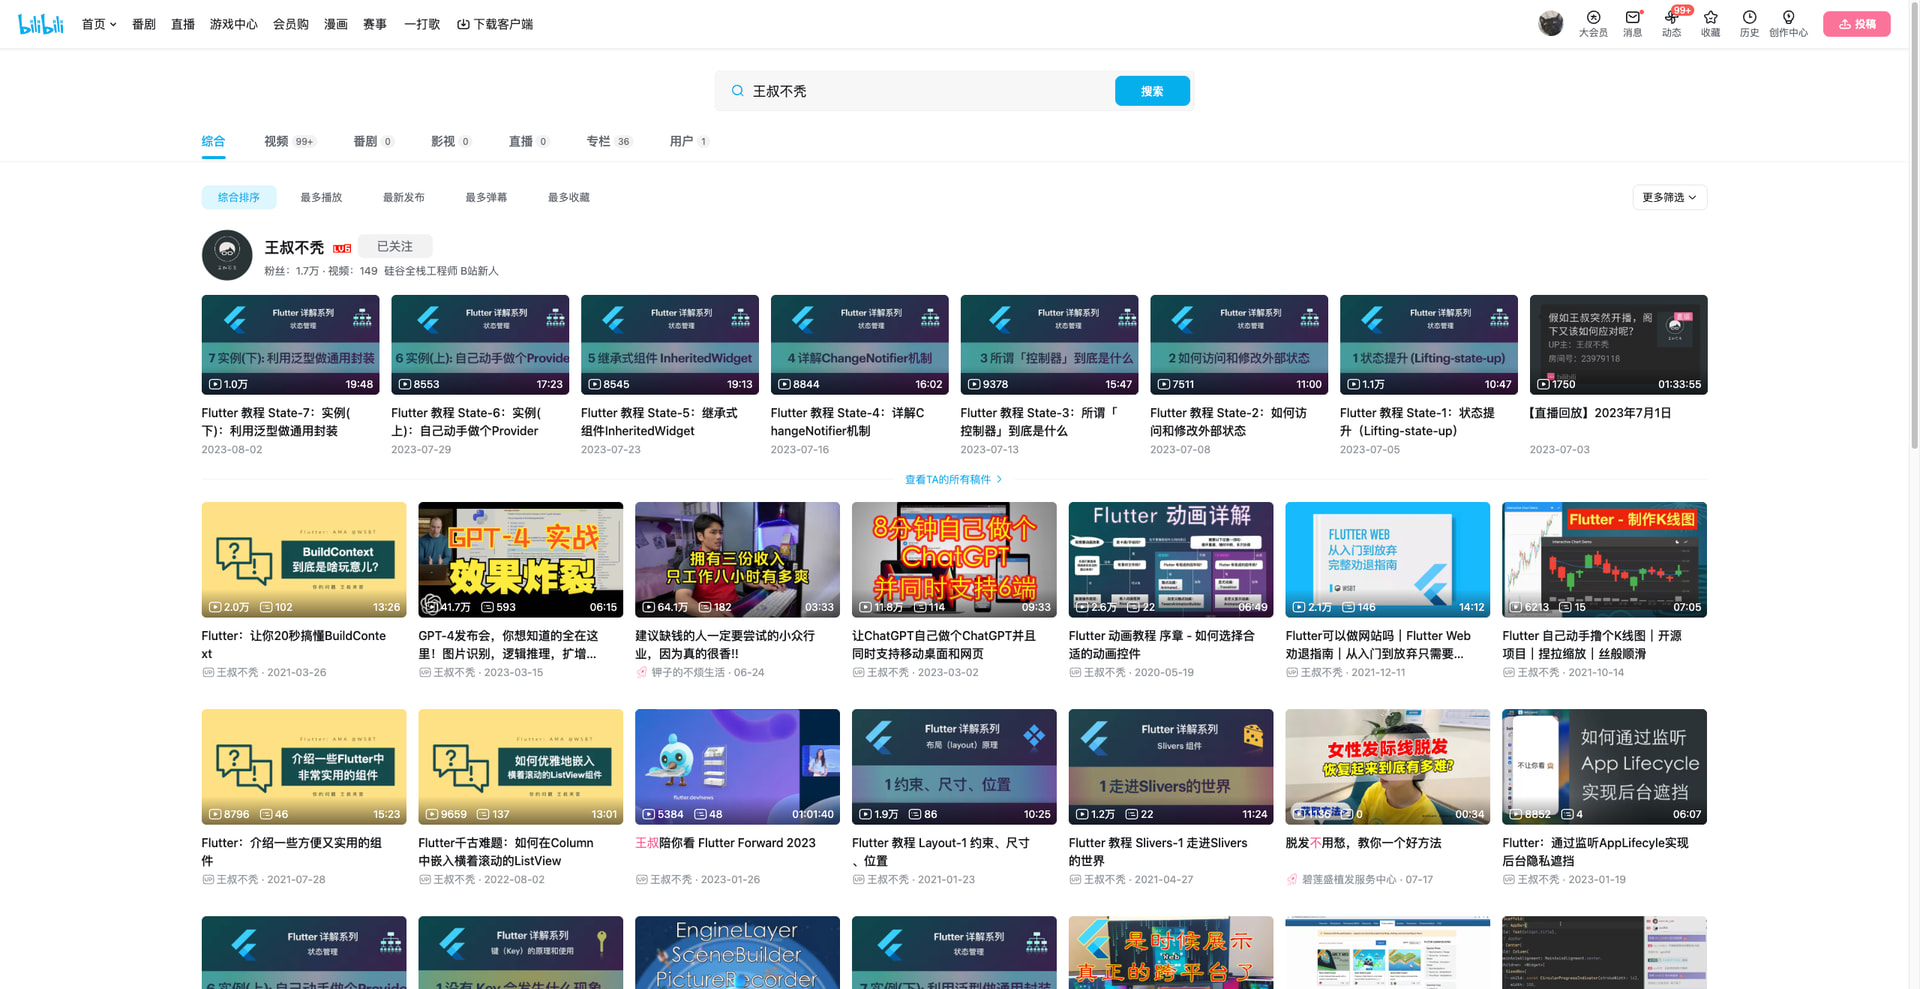
Task: Open the 动态 activity feed icon
Action: (x=1671, y=24)
